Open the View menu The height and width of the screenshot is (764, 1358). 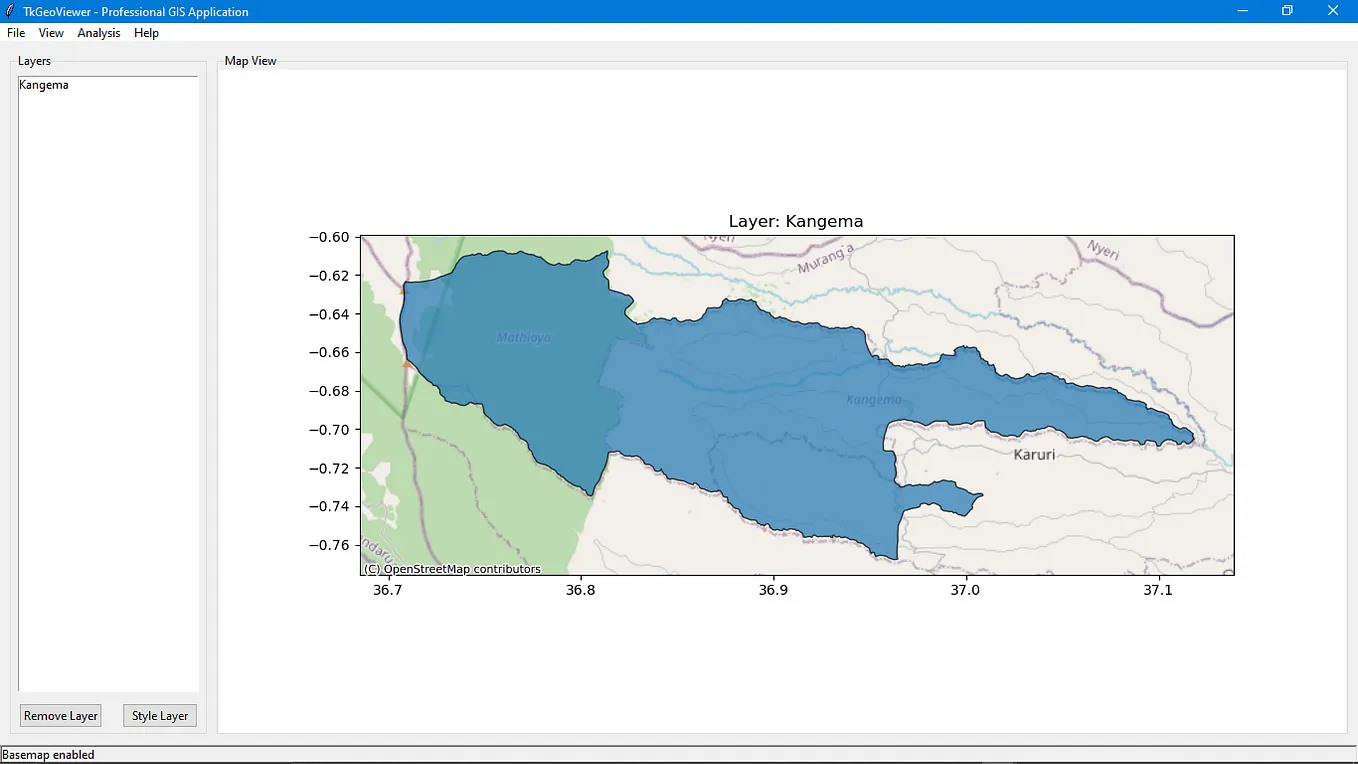(x=50, y=32)
